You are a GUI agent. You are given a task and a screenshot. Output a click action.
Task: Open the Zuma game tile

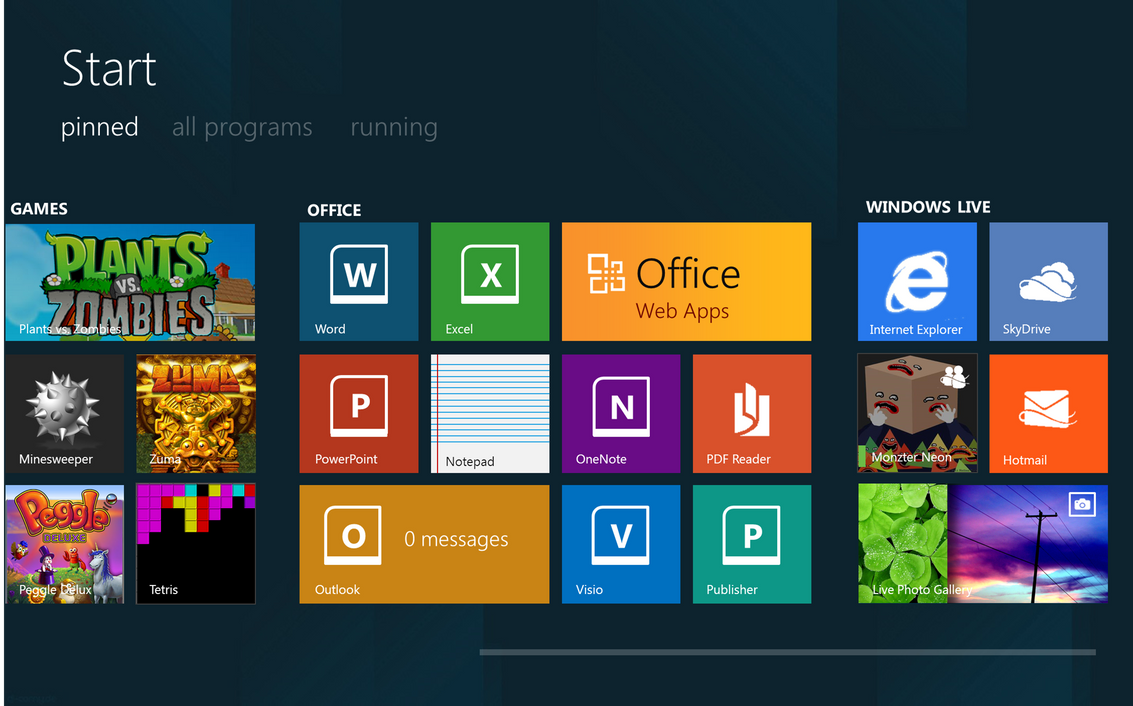pyautogui.click(x=196, y=413)
